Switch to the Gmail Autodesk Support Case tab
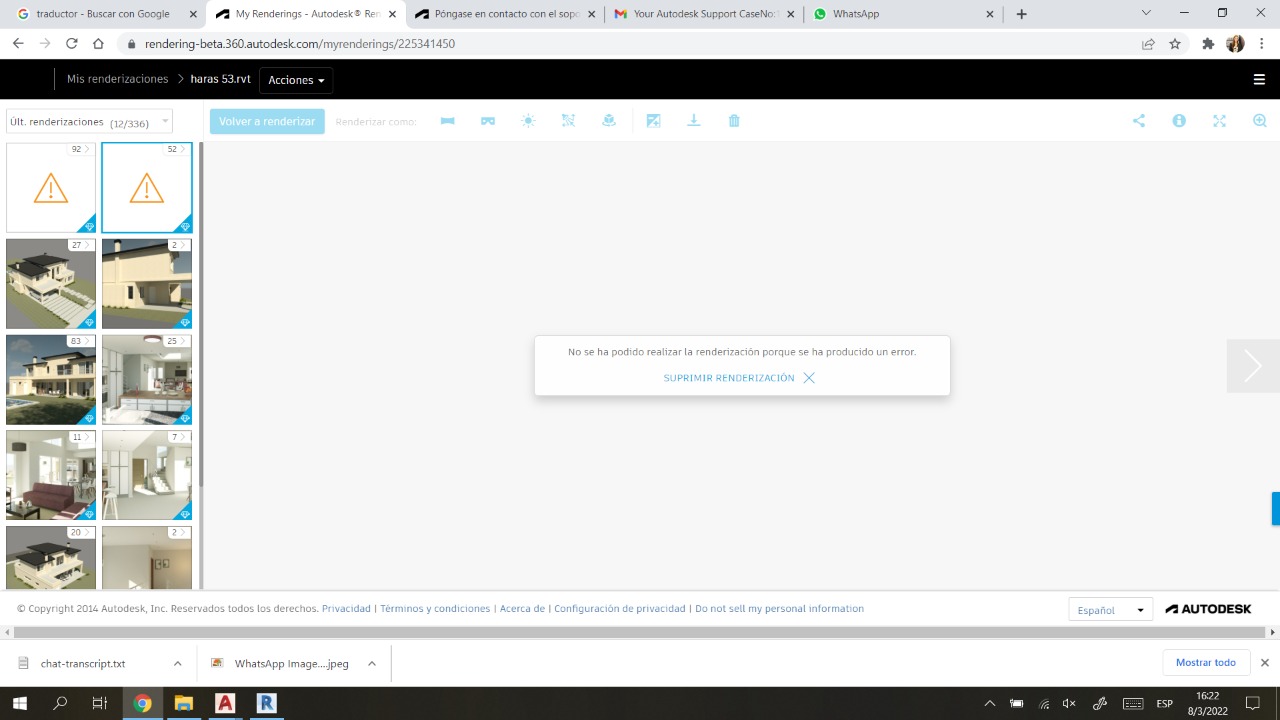Screen dimensions: 1280x720 pos(704,14)
